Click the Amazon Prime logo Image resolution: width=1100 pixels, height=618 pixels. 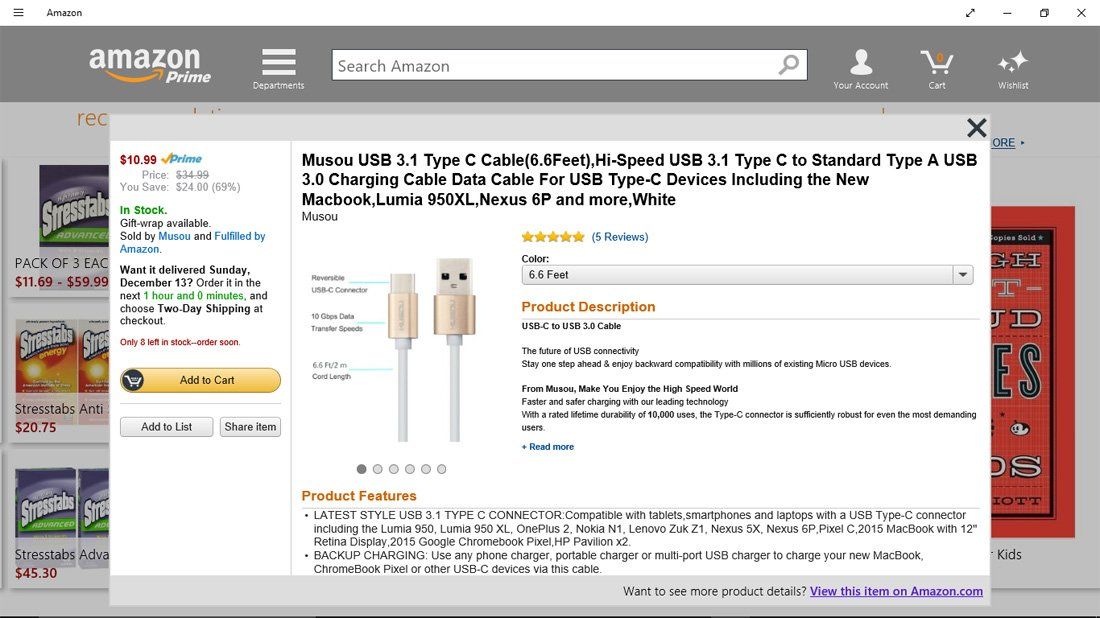150,65
